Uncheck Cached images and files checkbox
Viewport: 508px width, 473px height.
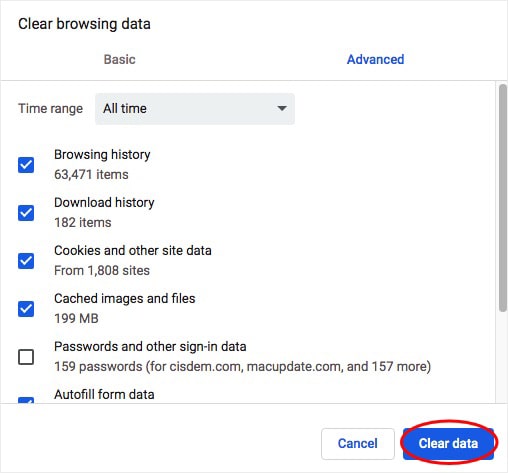(26, 309)
